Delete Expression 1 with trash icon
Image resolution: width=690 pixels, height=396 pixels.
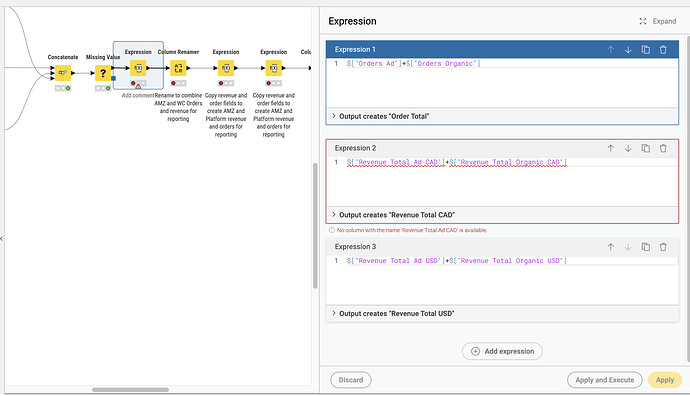[663, 50]
